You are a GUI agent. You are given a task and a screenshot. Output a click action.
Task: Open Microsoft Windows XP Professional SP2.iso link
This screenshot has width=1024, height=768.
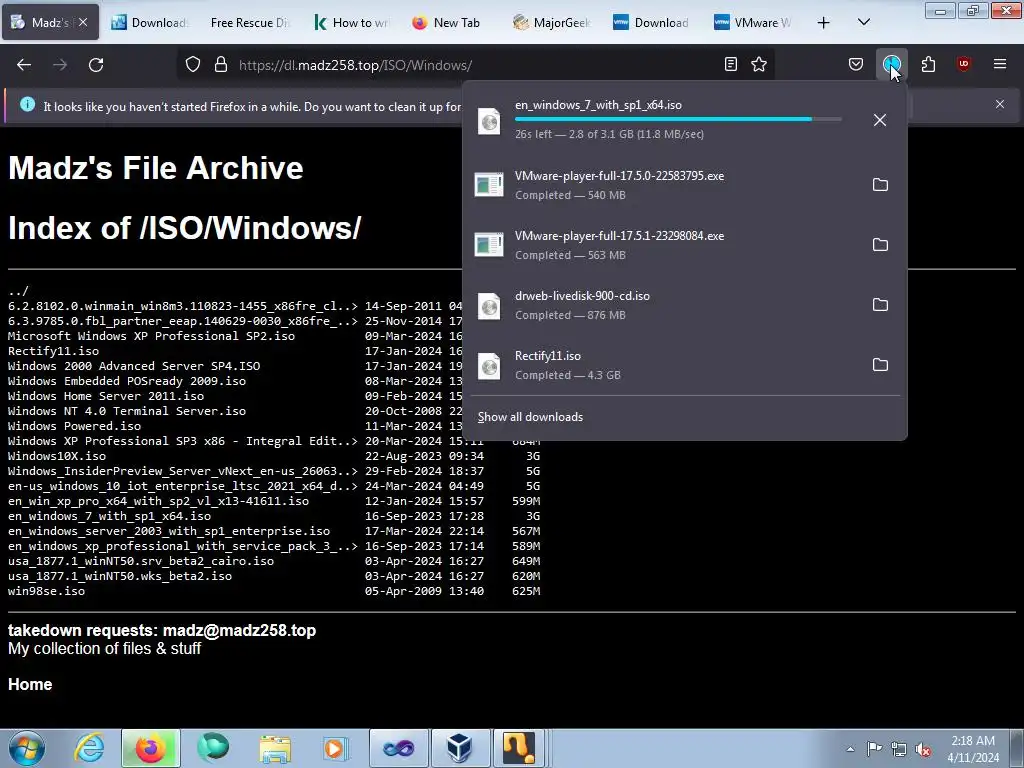pyautogui.click(x=152, y=336)
